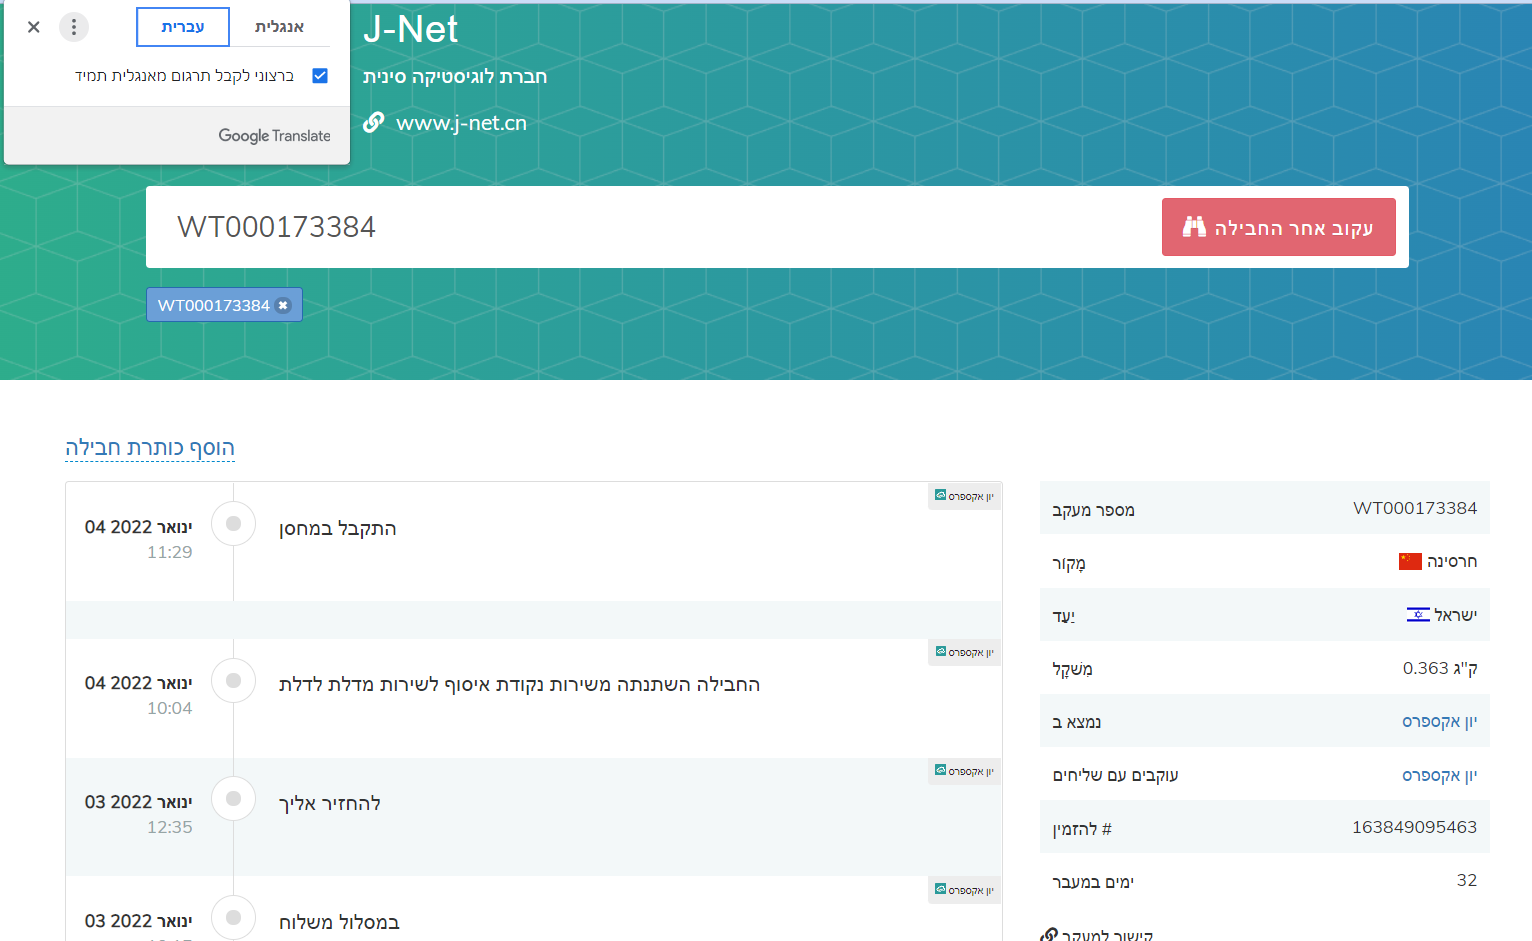This screenshot has height=941, width=1532.
Task: Switch to the אנגלית tab in the translate popup
Action: coord(280,27)
